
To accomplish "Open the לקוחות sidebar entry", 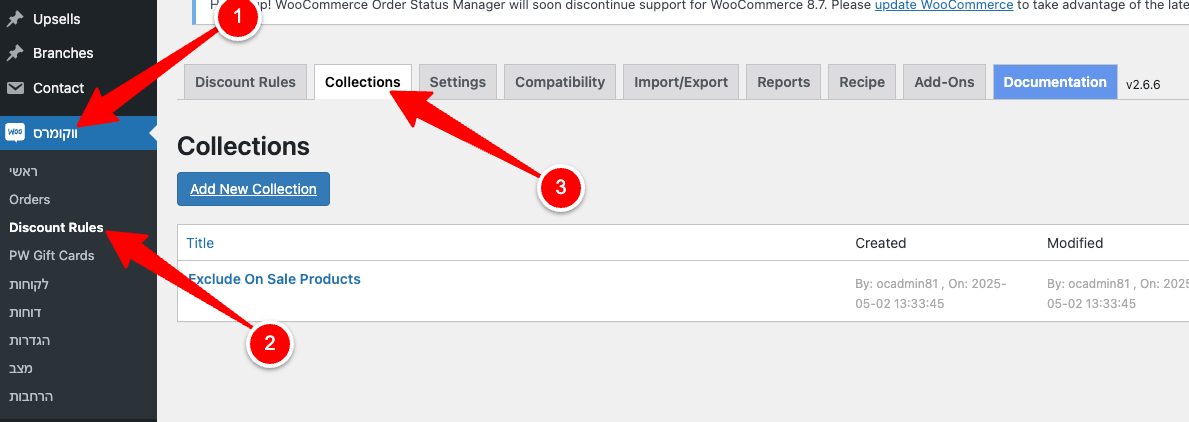I will click(x=28, y=284).
